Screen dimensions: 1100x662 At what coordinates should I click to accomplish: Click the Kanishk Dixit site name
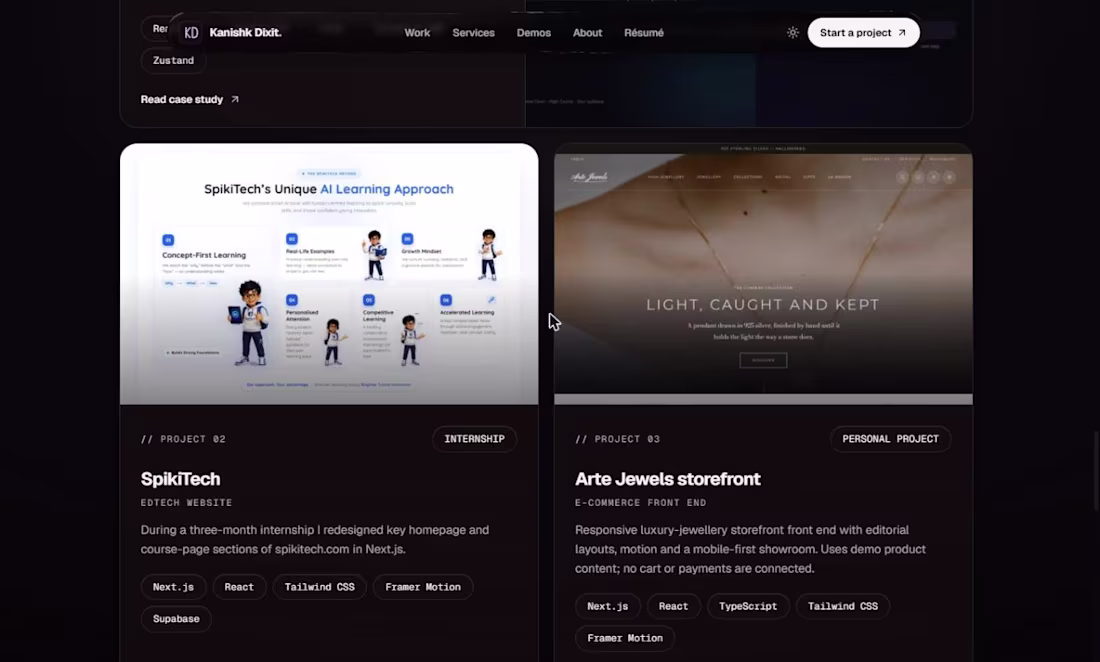245,32
